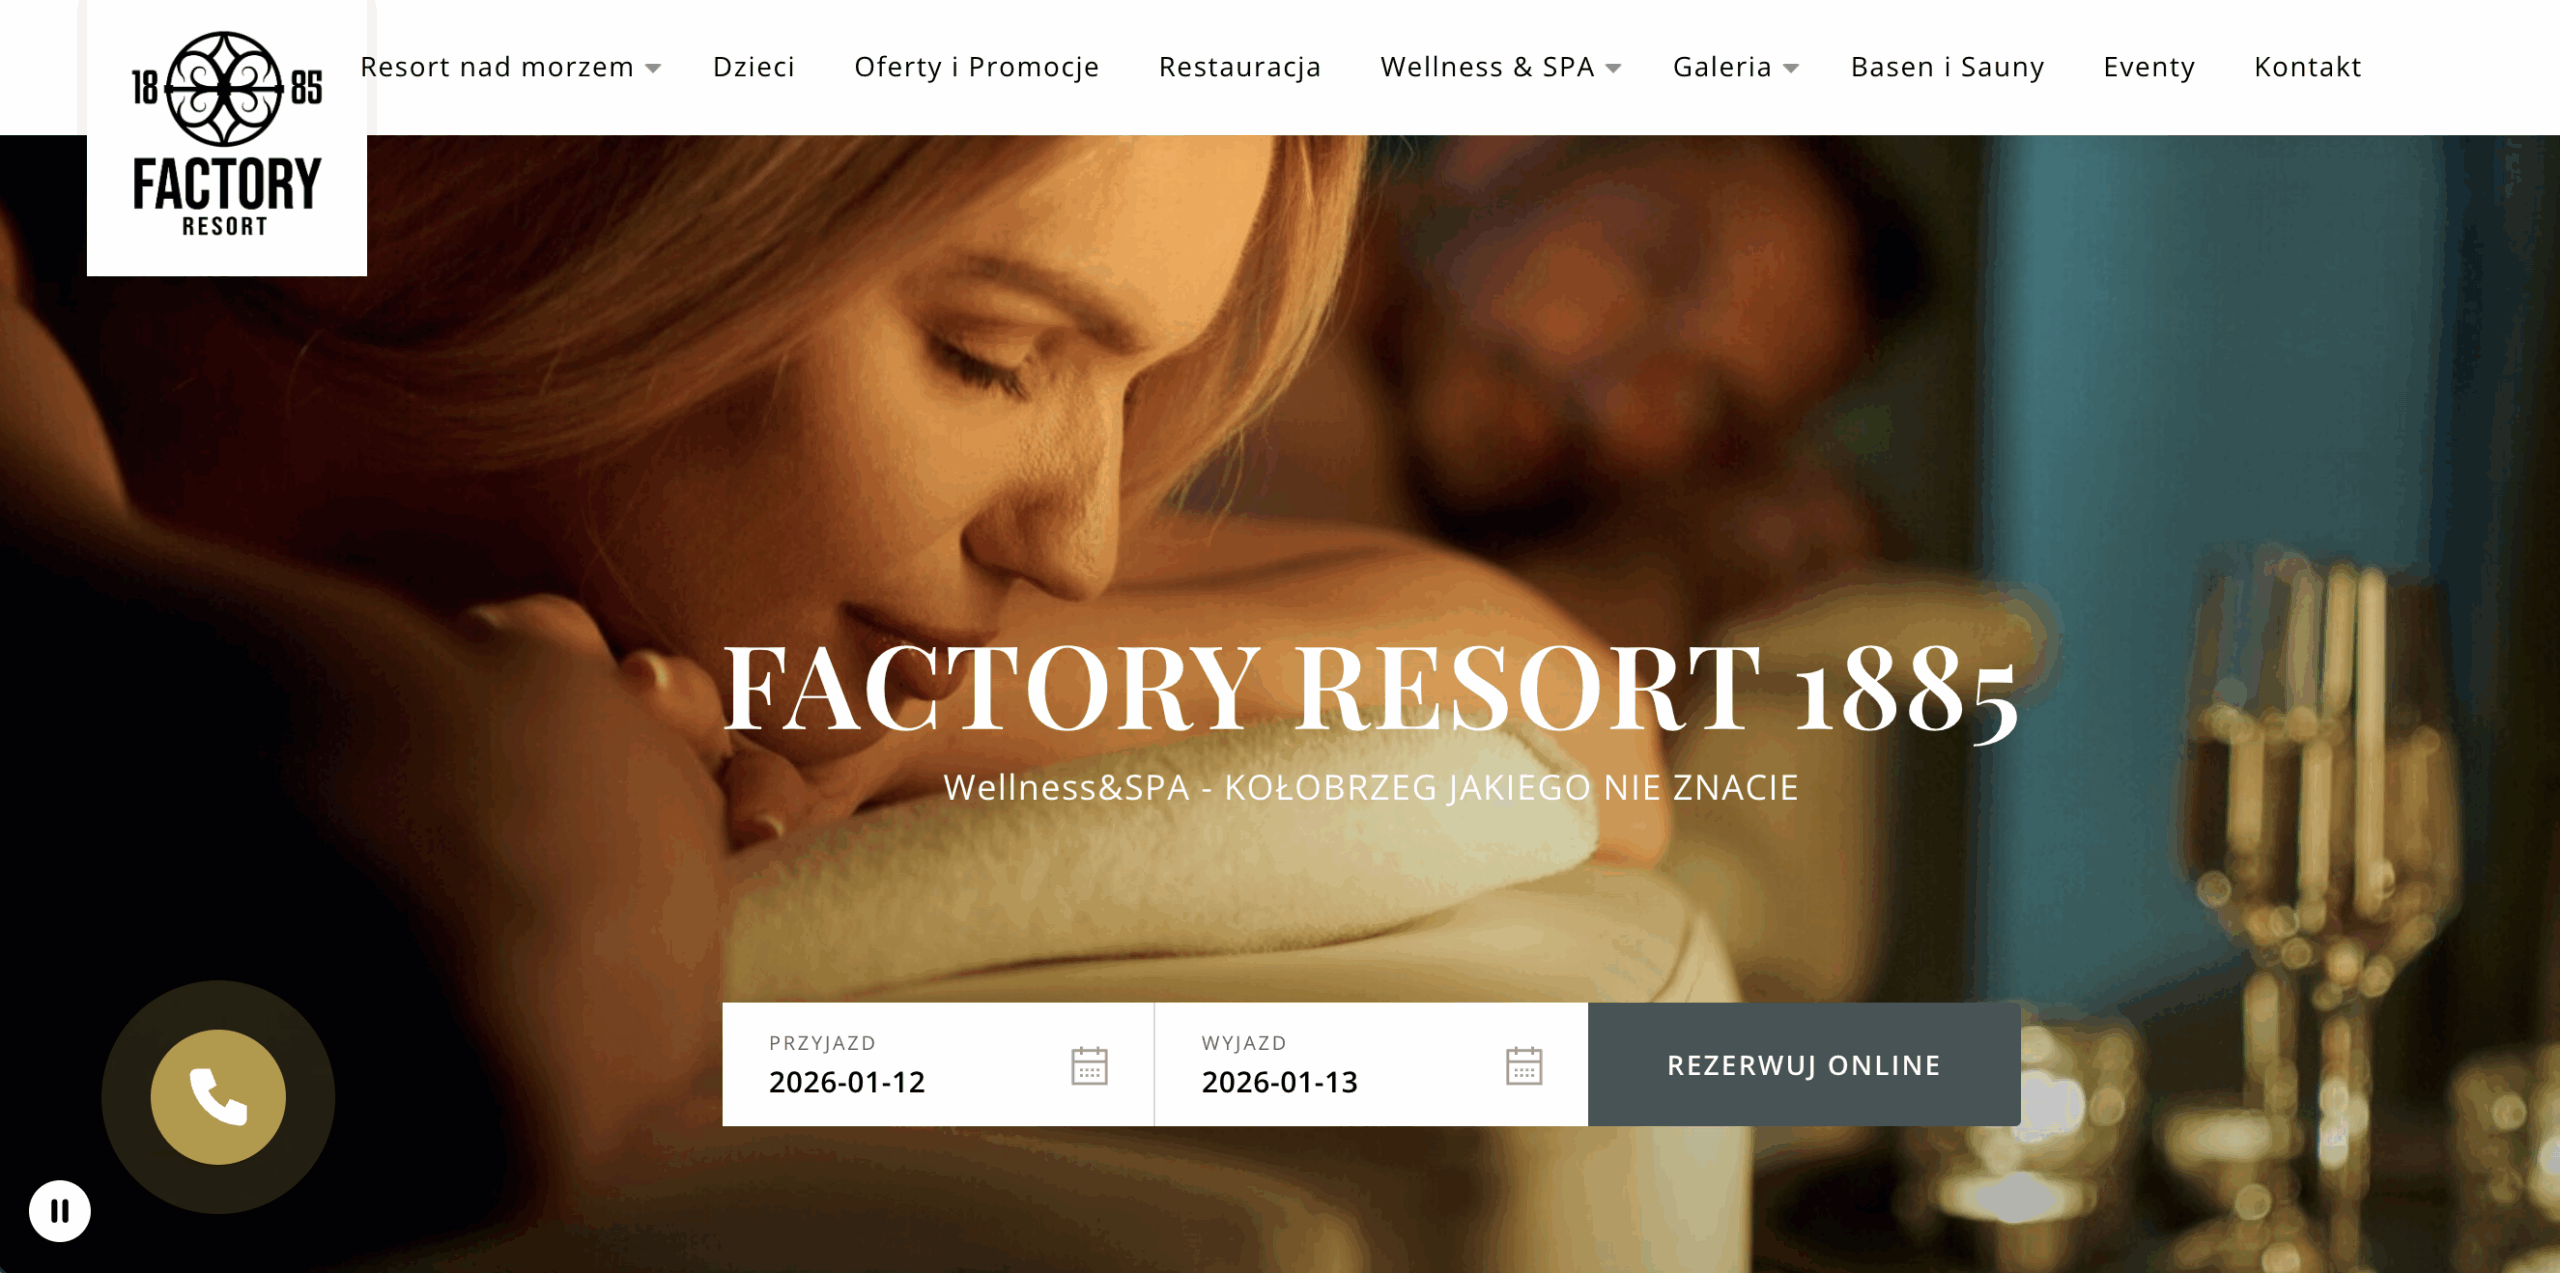This screenshot has width=2560, height=1273.
Task: Click the Rezerwuj Online button
Action: 1804,1065
